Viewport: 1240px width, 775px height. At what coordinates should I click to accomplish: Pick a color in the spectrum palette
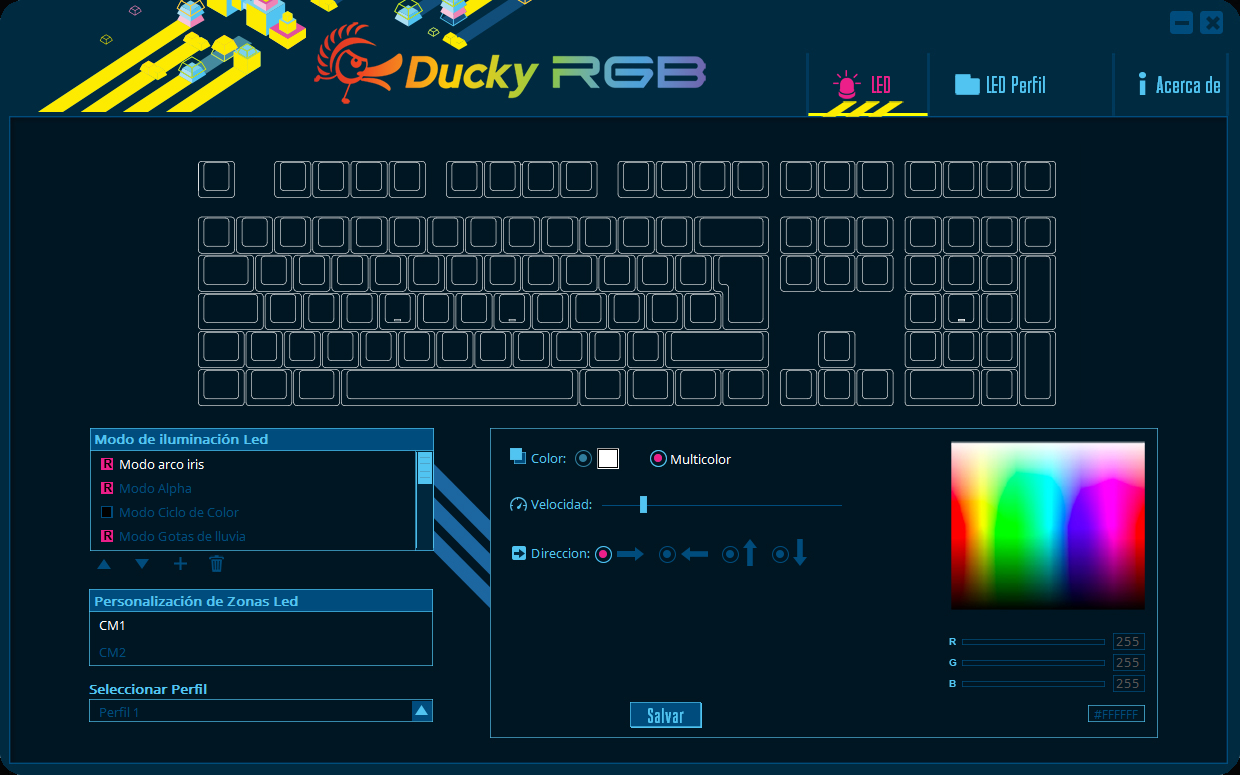click(x=1048, y=525)
